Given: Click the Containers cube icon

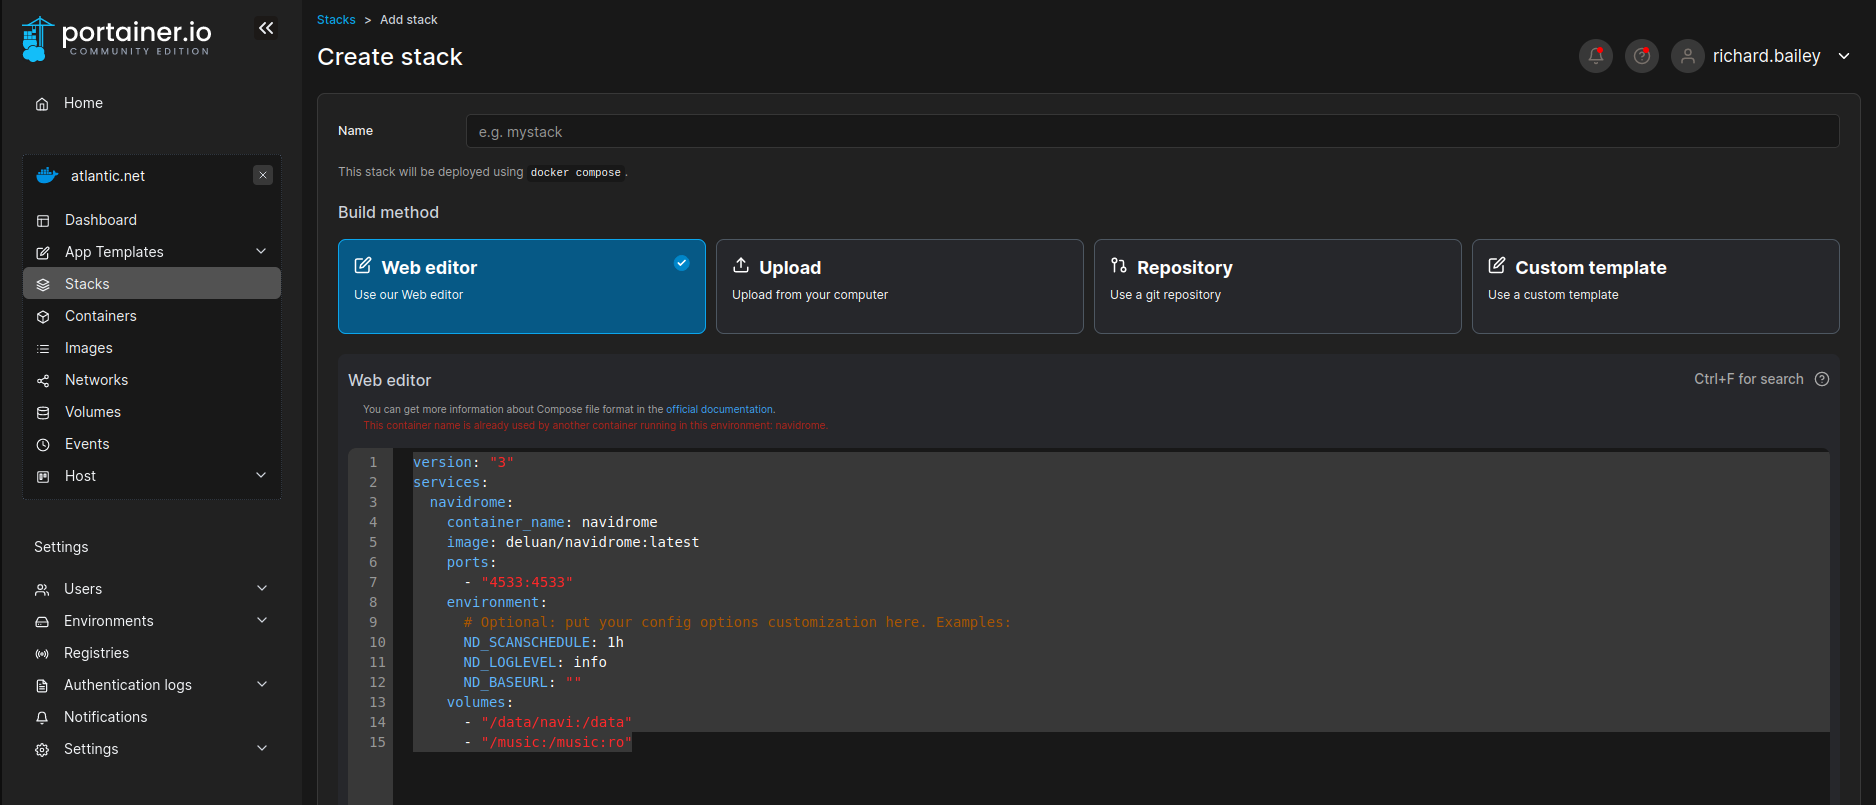Looking at the screenshot, I should 43,317.
